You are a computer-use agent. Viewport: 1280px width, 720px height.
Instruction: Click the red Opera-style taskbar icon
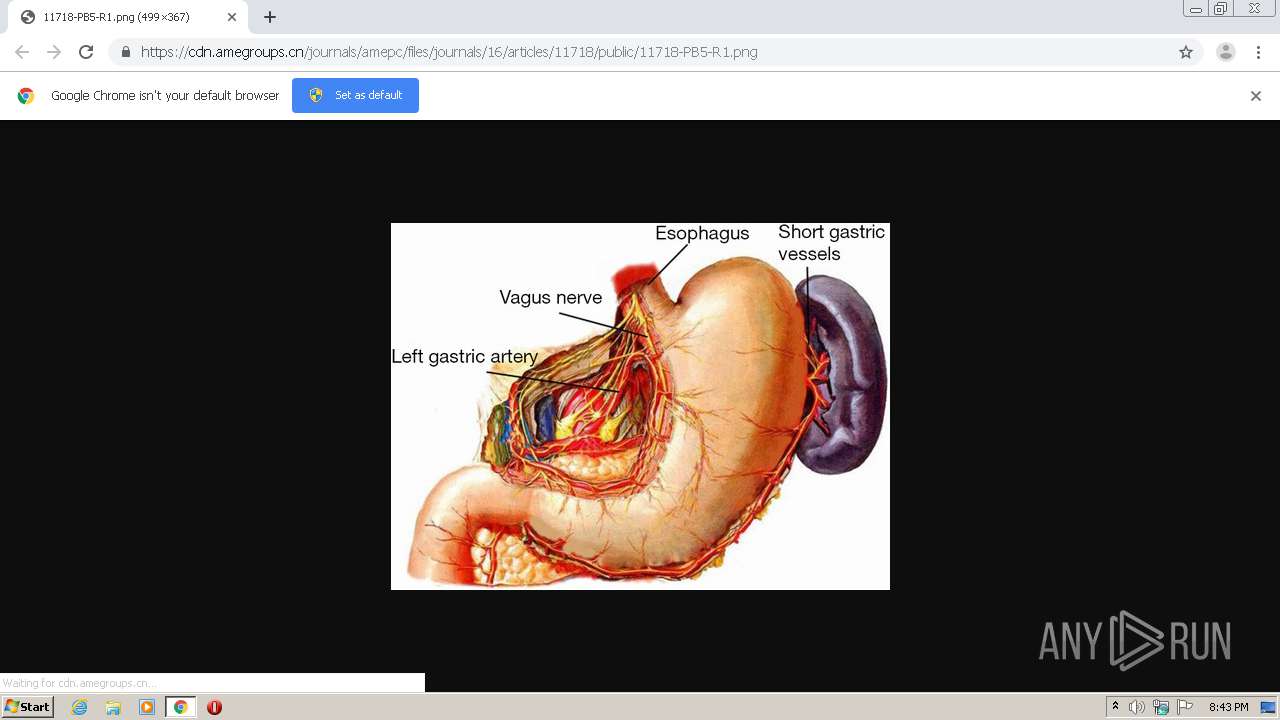[x=214, y=707]
